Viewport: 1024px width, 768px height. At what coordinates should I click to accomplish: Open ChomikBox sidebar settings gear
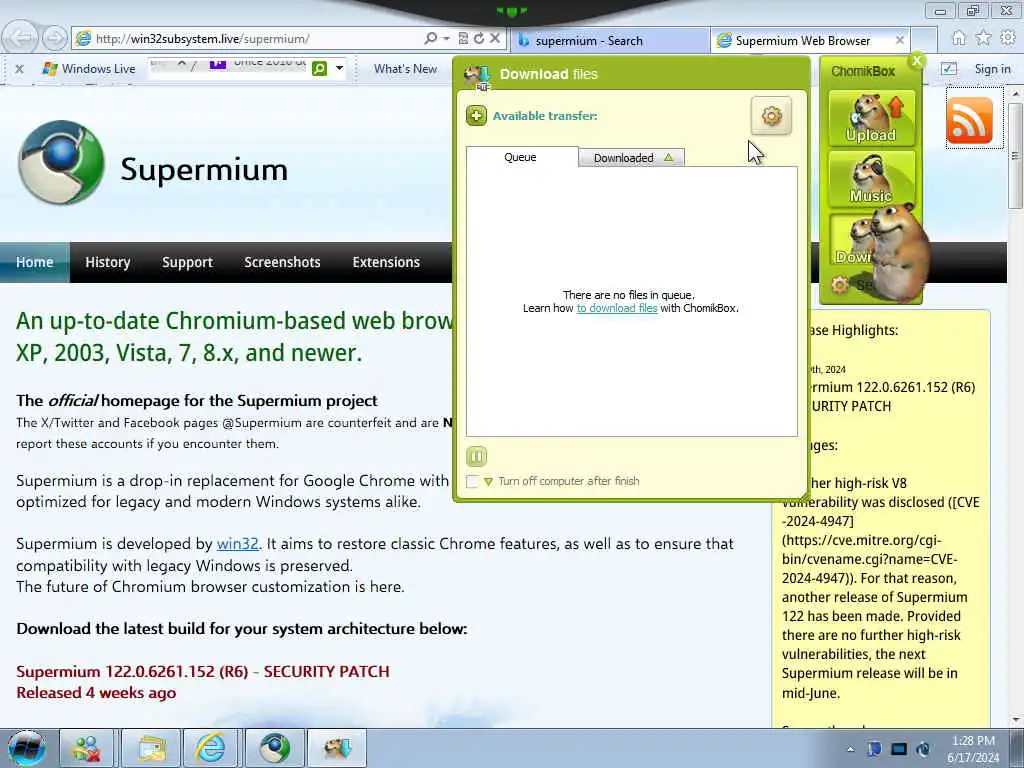pos(840,285)
